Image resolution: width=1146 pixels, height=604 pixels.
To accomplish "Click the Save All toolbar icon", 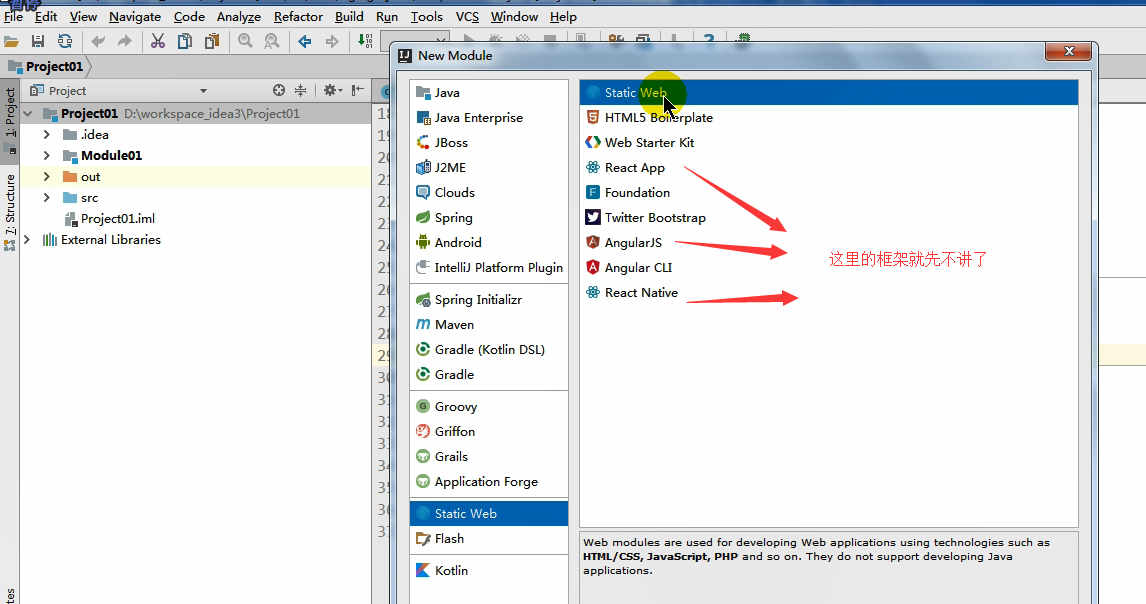I will 38,42.
